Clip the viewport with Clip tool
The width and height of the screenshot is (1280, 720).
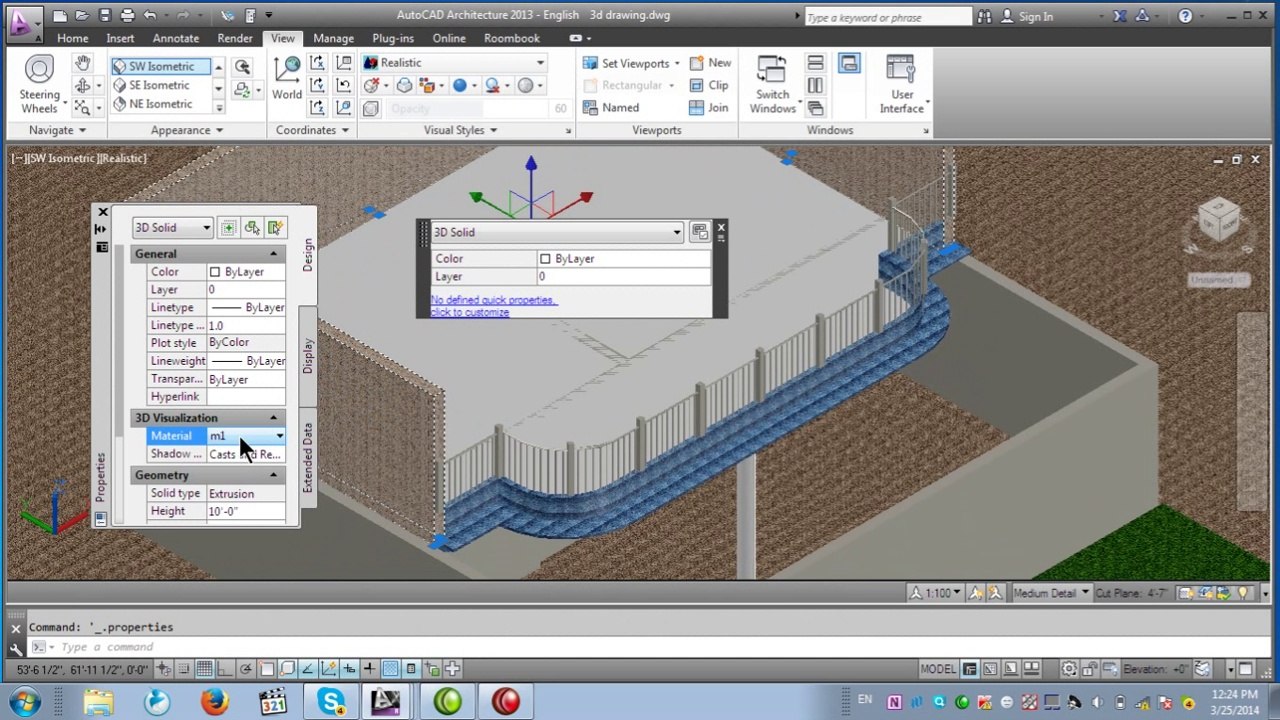709,86
